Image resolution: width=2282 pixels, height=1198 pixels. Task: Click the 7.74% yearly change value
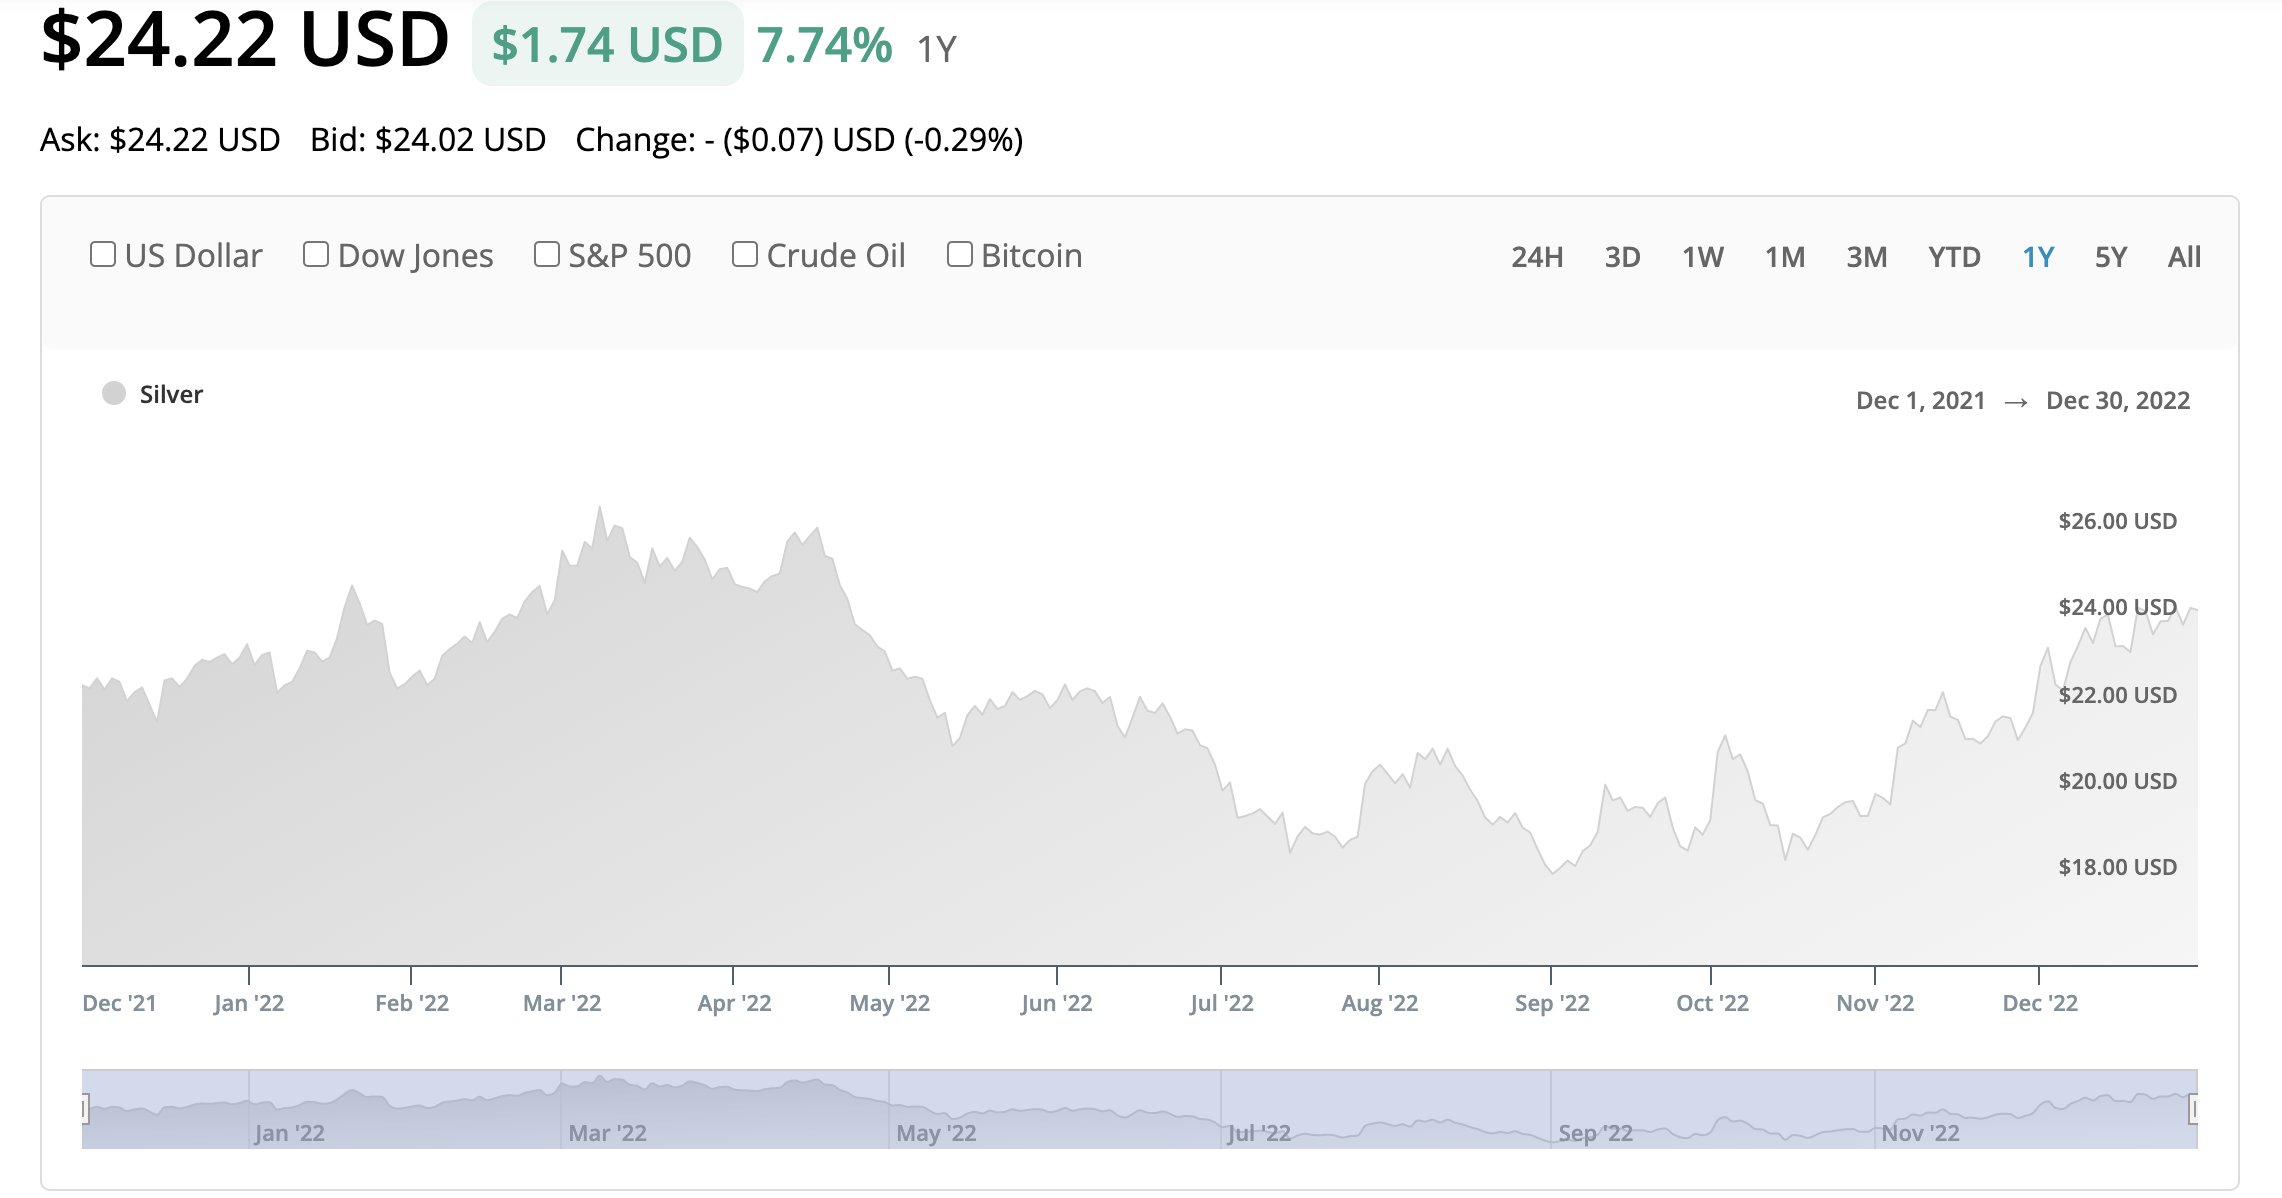[824, 45]
